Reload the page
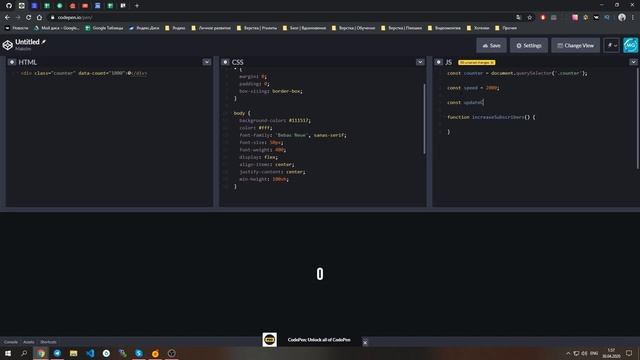Viewport: 640px width, 360px height. point(29,18)
